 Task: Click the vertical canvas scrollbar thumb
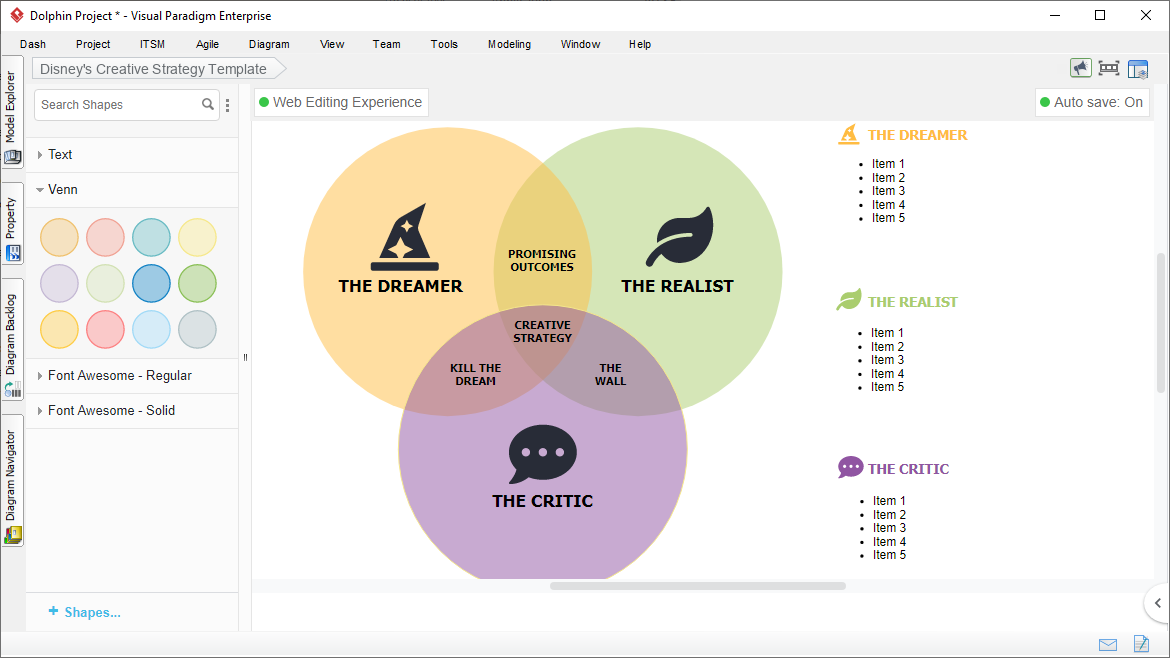[1160, 322]
